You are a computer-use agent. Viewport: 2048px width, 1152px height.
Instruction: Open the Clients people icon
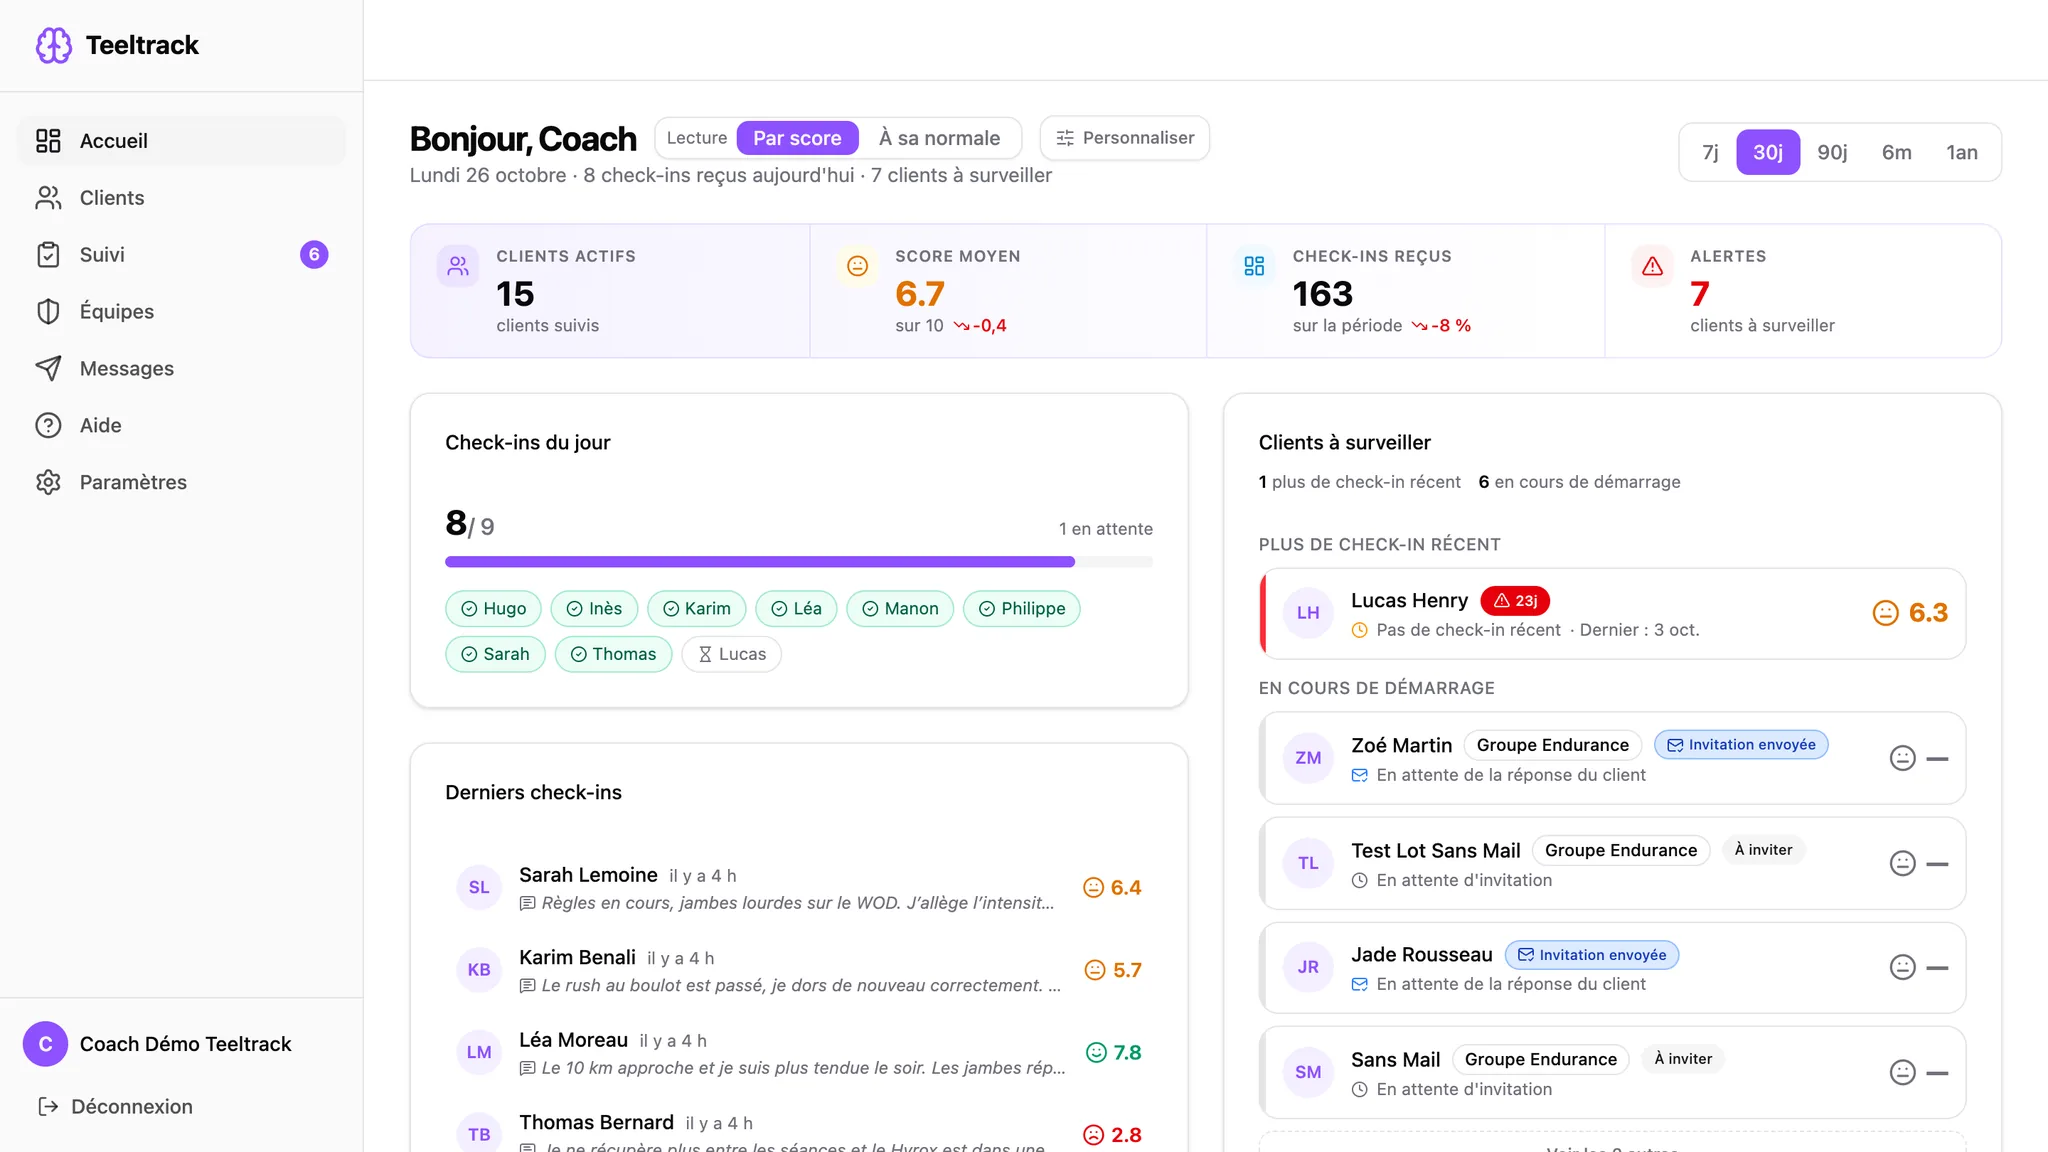48,198
